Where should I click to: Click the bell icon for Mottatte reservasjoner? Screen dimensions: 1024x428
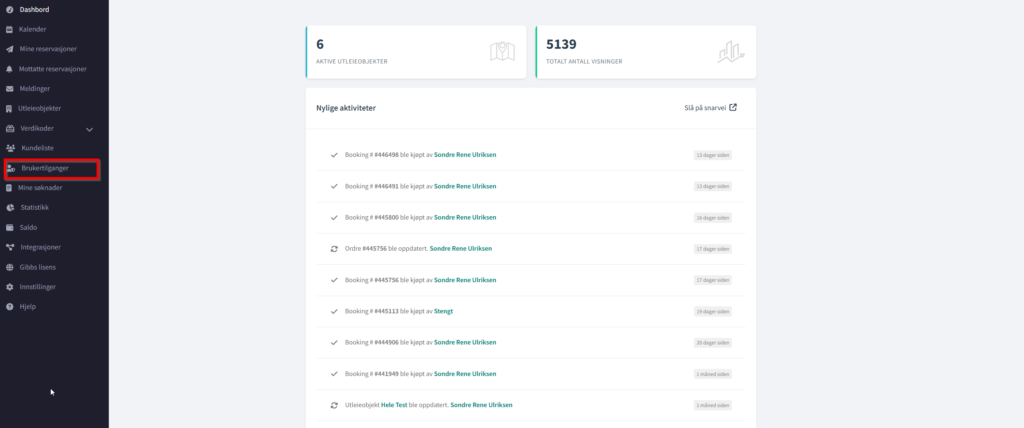(x=9, y=69)
